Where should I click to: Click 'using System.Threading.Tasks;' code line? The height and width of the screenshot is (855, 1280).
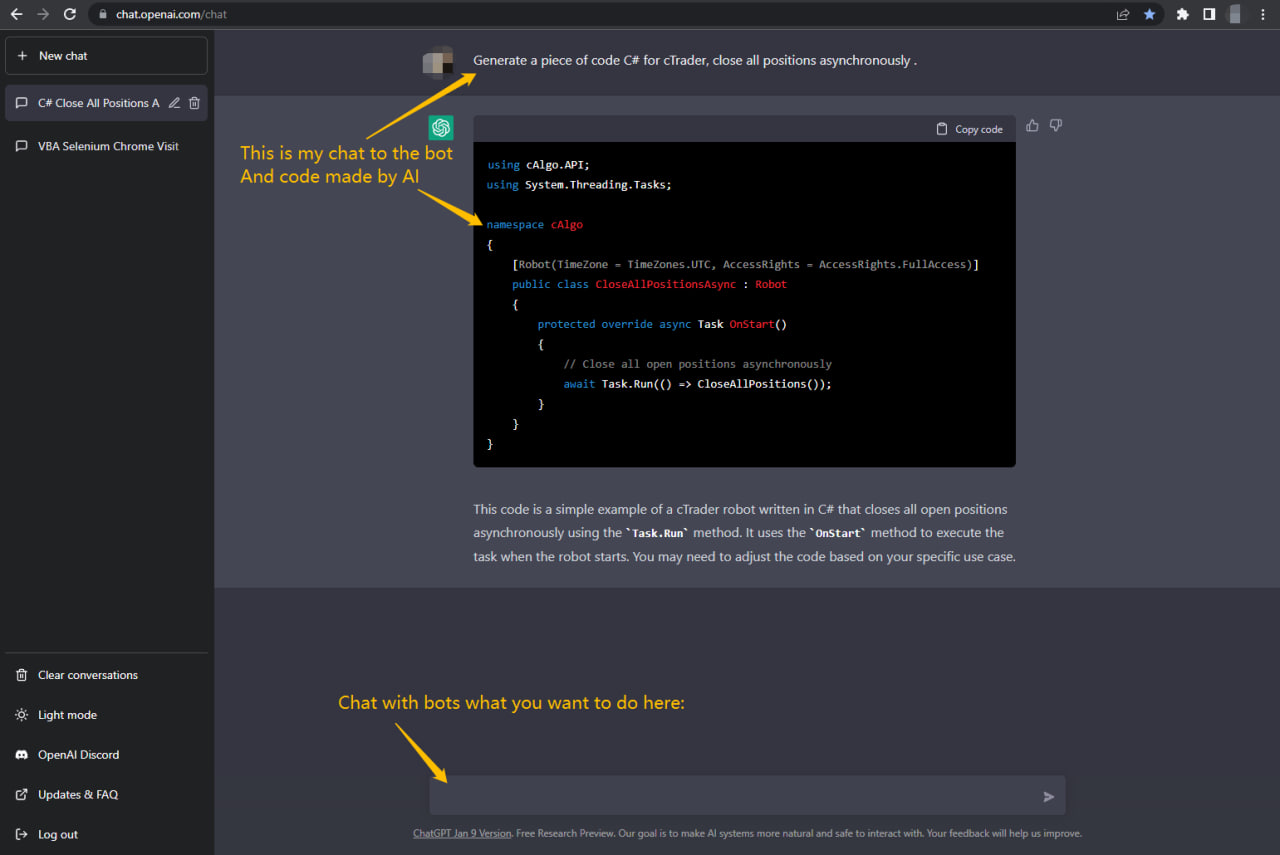(x=580, y=185)
